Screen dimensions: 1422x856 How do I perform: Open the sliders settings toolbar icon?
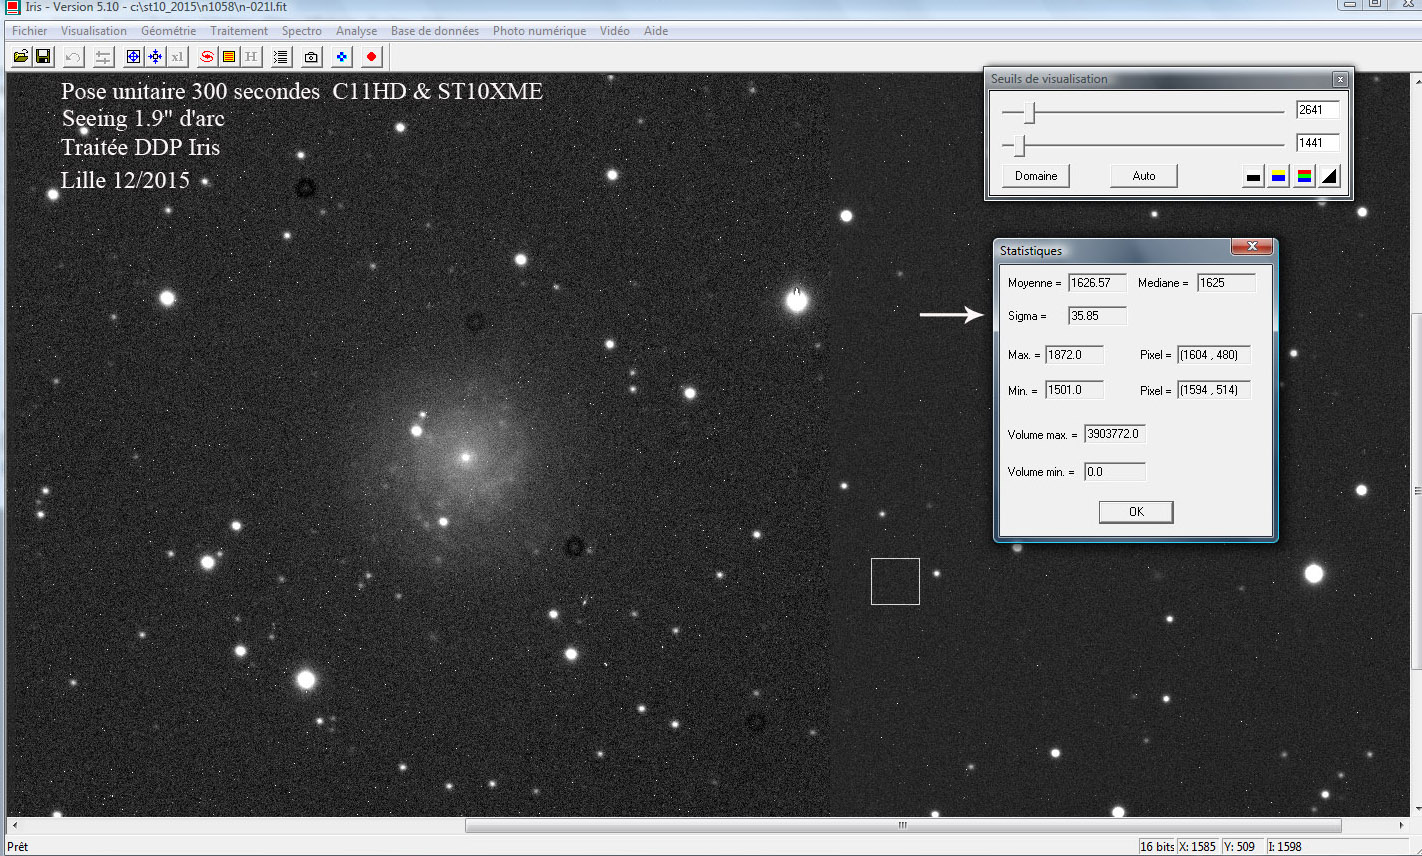[x=103, y=57]
